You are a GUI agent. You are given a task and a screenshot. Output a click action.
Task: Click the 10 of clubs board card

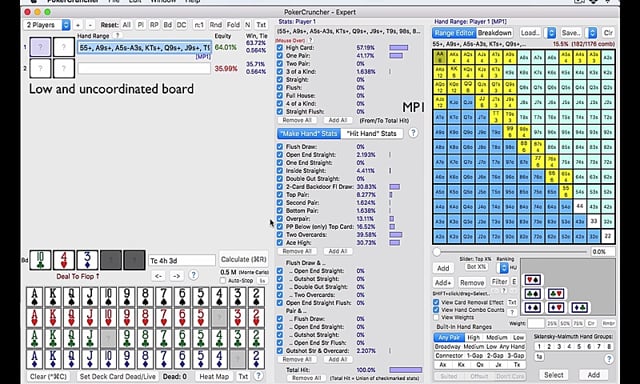40,260
